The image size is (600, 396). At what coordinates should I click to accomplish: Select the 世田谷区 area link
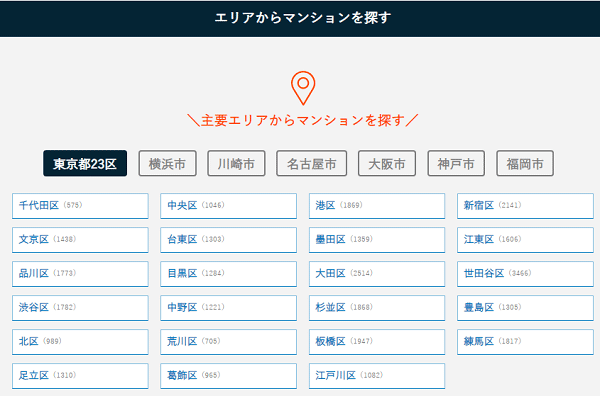pos(525,274)
